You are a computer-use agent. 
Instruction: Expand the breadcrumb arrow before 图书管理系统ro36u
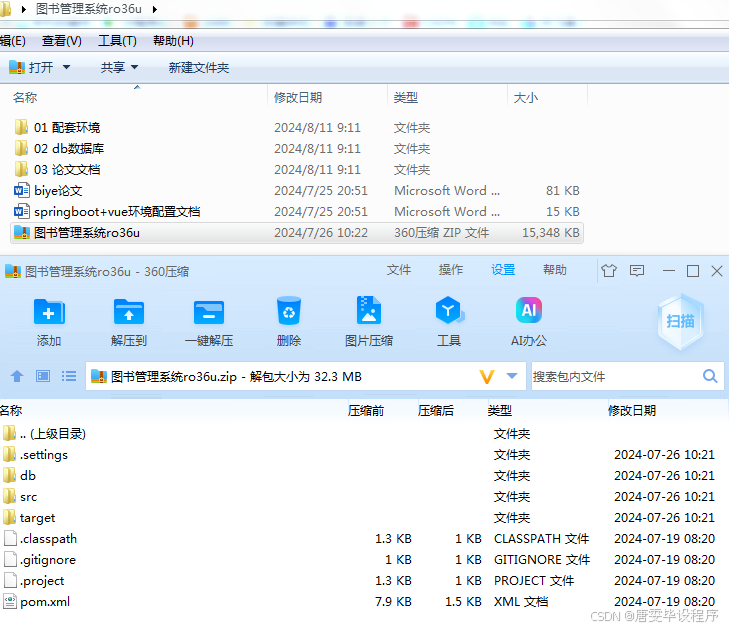[x=23, y=9]
